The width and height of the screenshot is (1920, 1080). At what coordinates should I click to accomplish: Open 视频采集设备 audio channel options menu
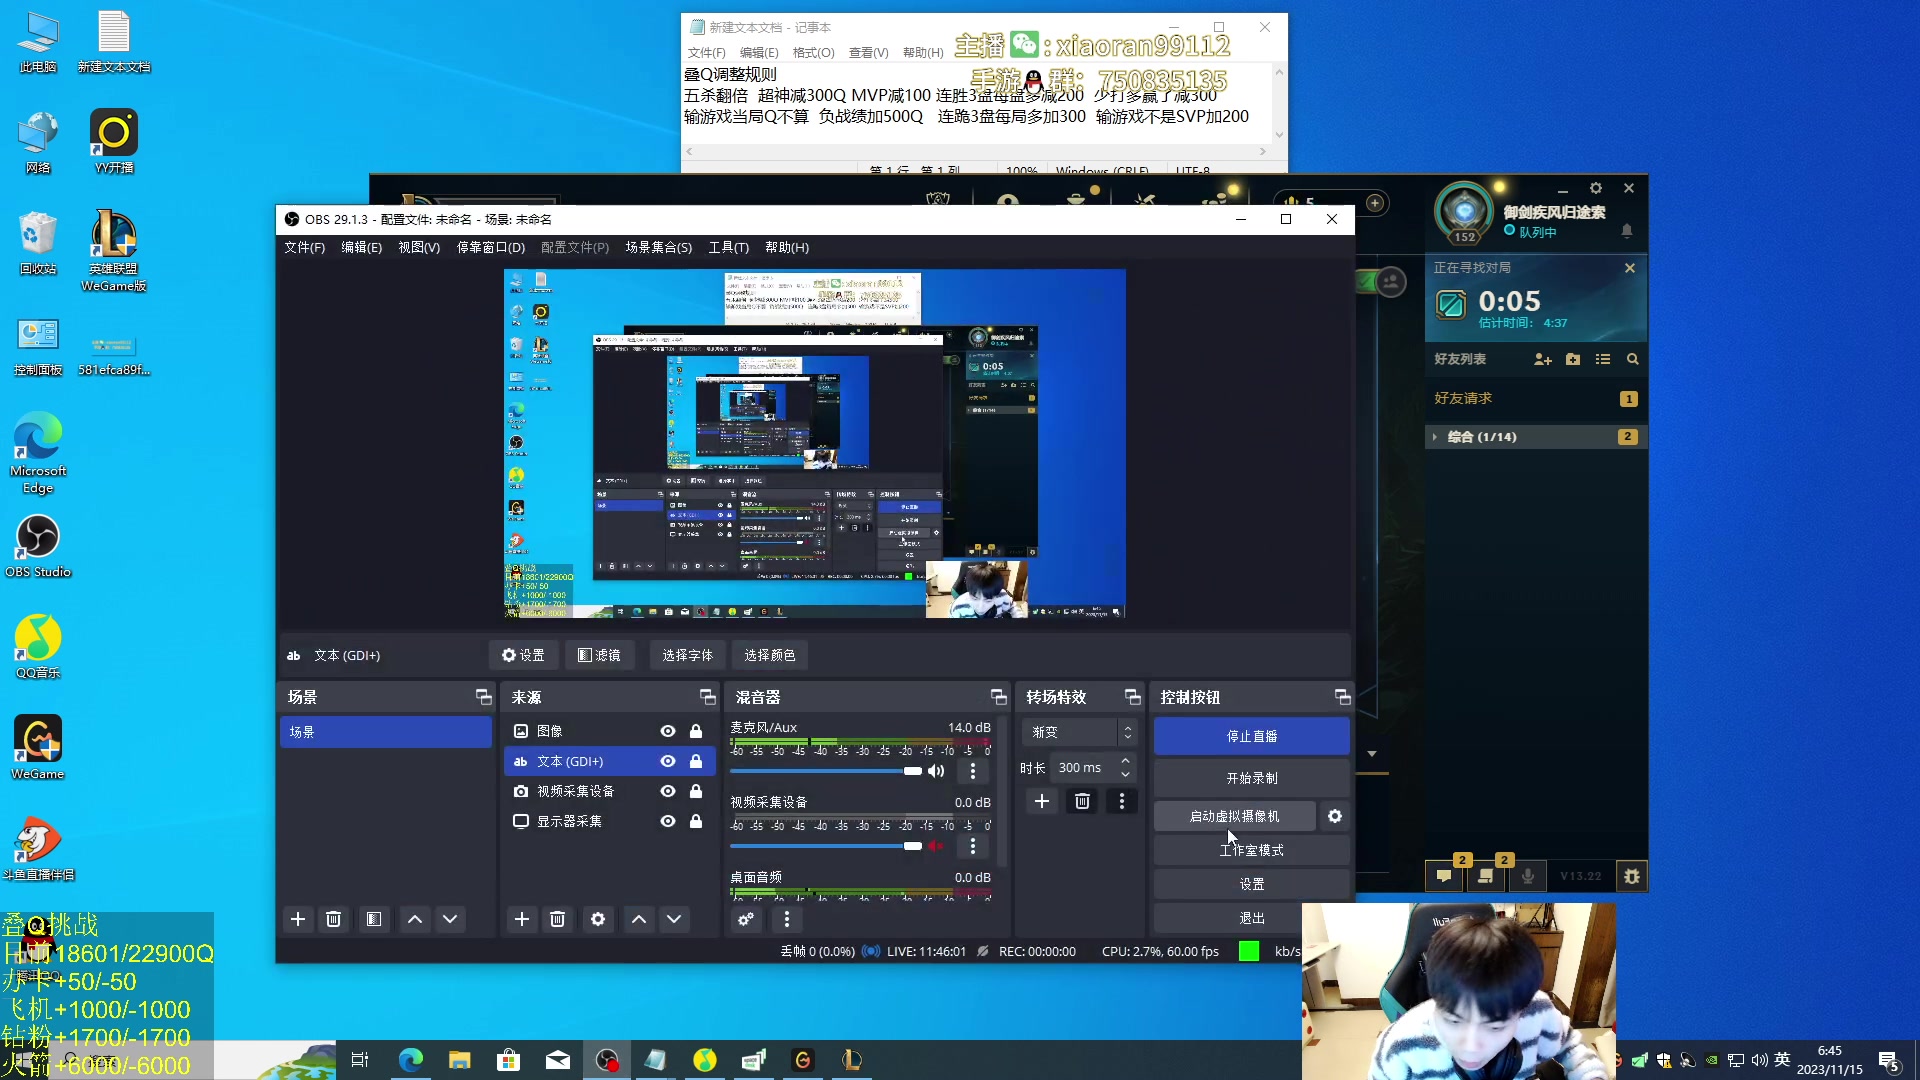click(x=973, y=846)
